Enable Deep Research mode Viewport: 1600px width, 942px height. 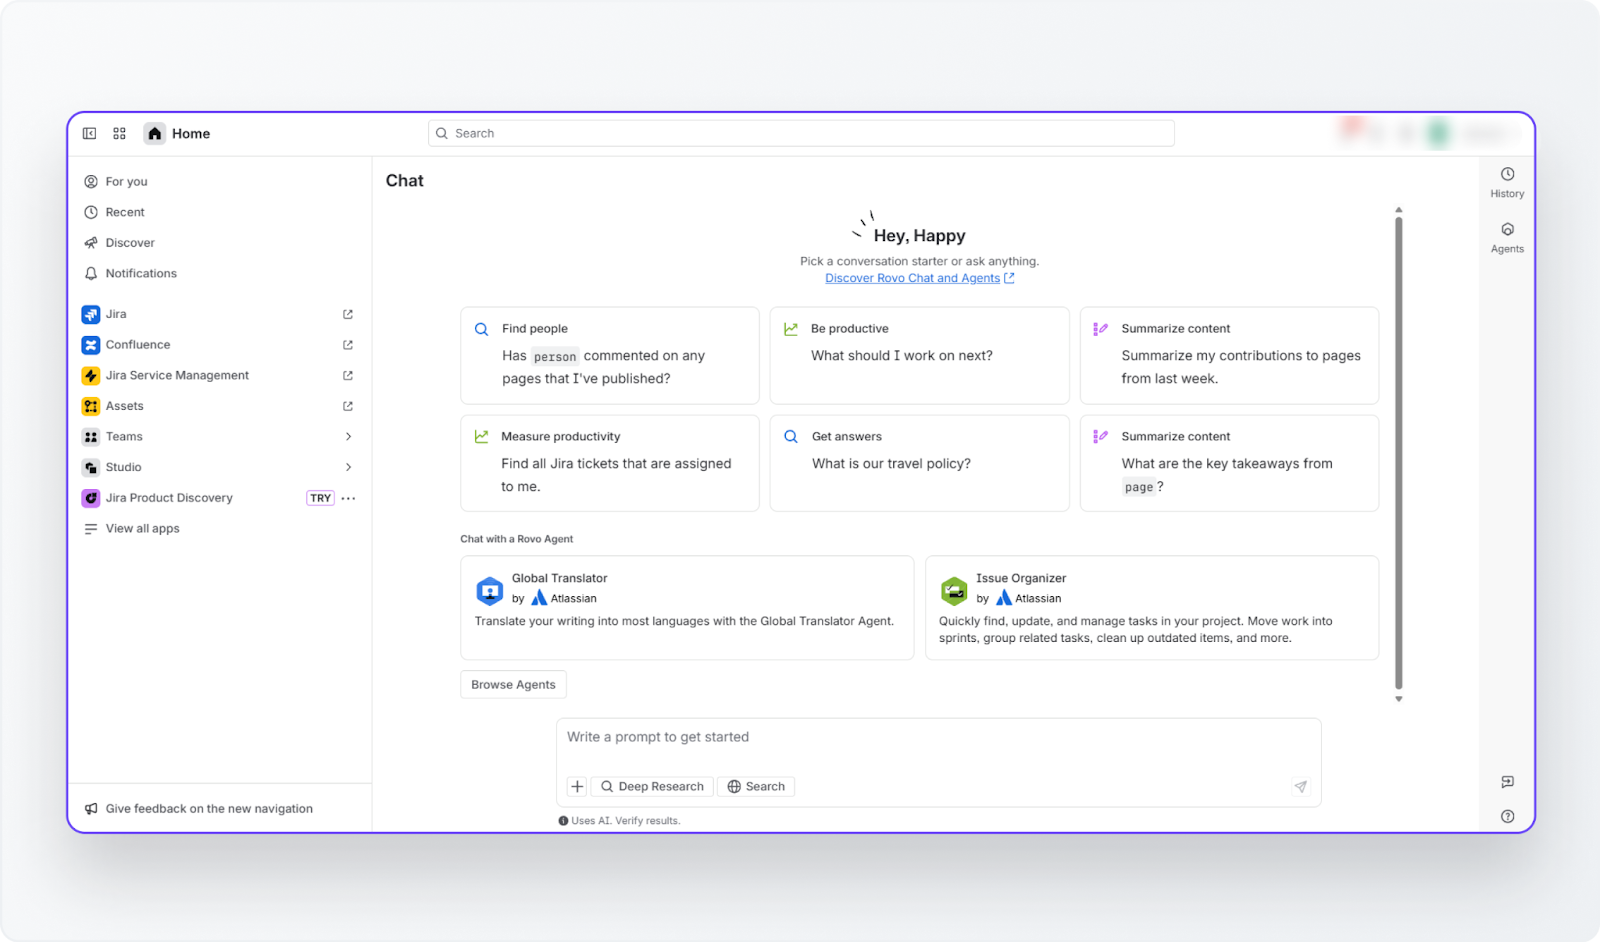pos(652,787)
